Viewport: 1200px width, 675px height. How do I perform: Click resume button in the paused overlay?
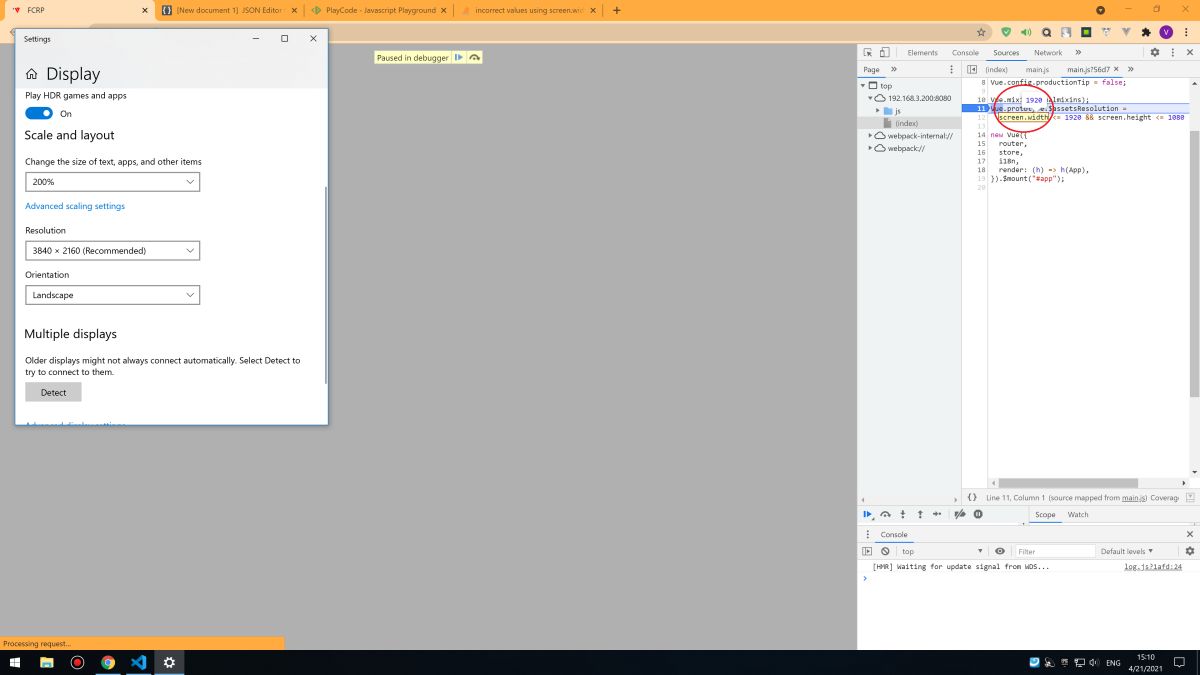(x=459, y=58)
